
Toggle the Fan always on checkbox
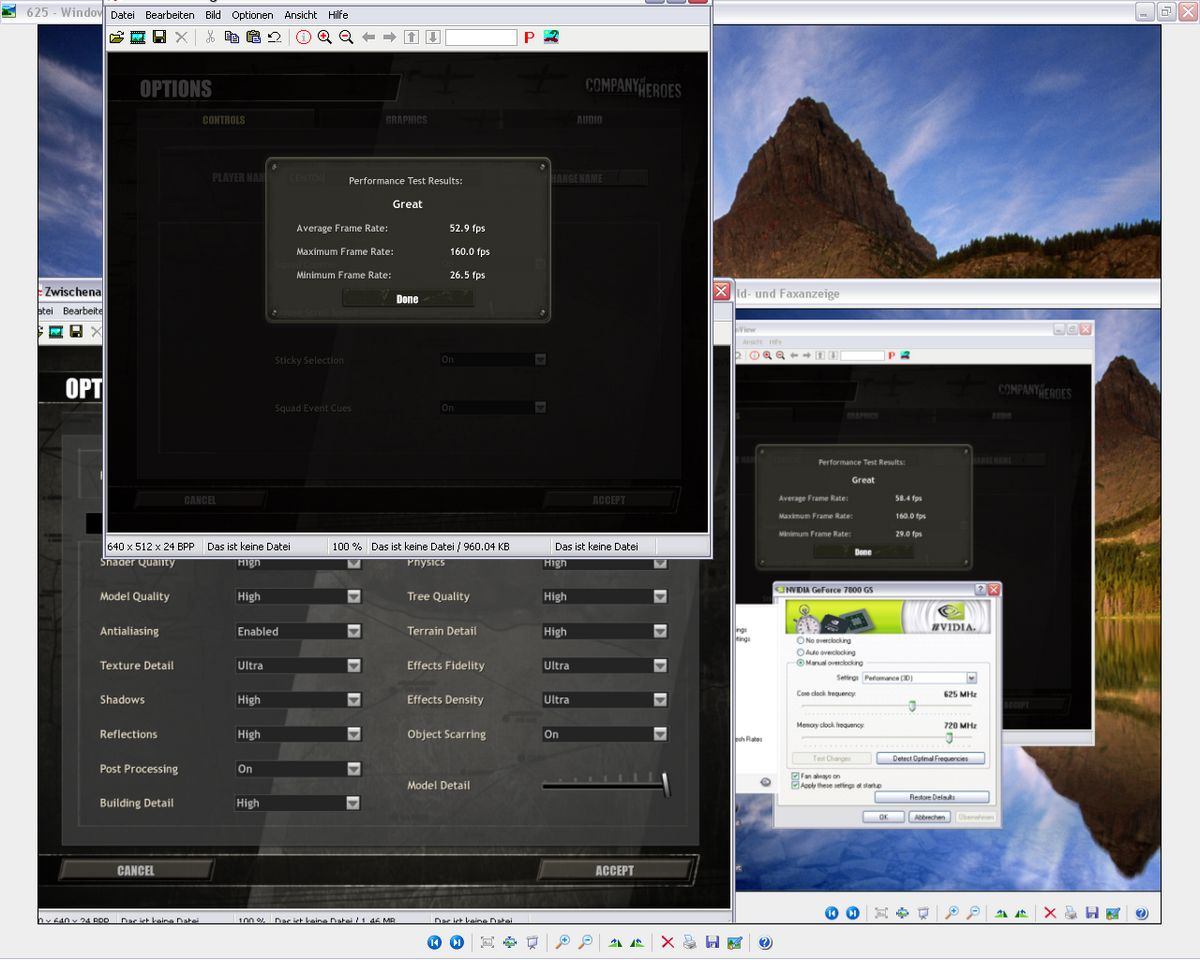tap(795, 776)
